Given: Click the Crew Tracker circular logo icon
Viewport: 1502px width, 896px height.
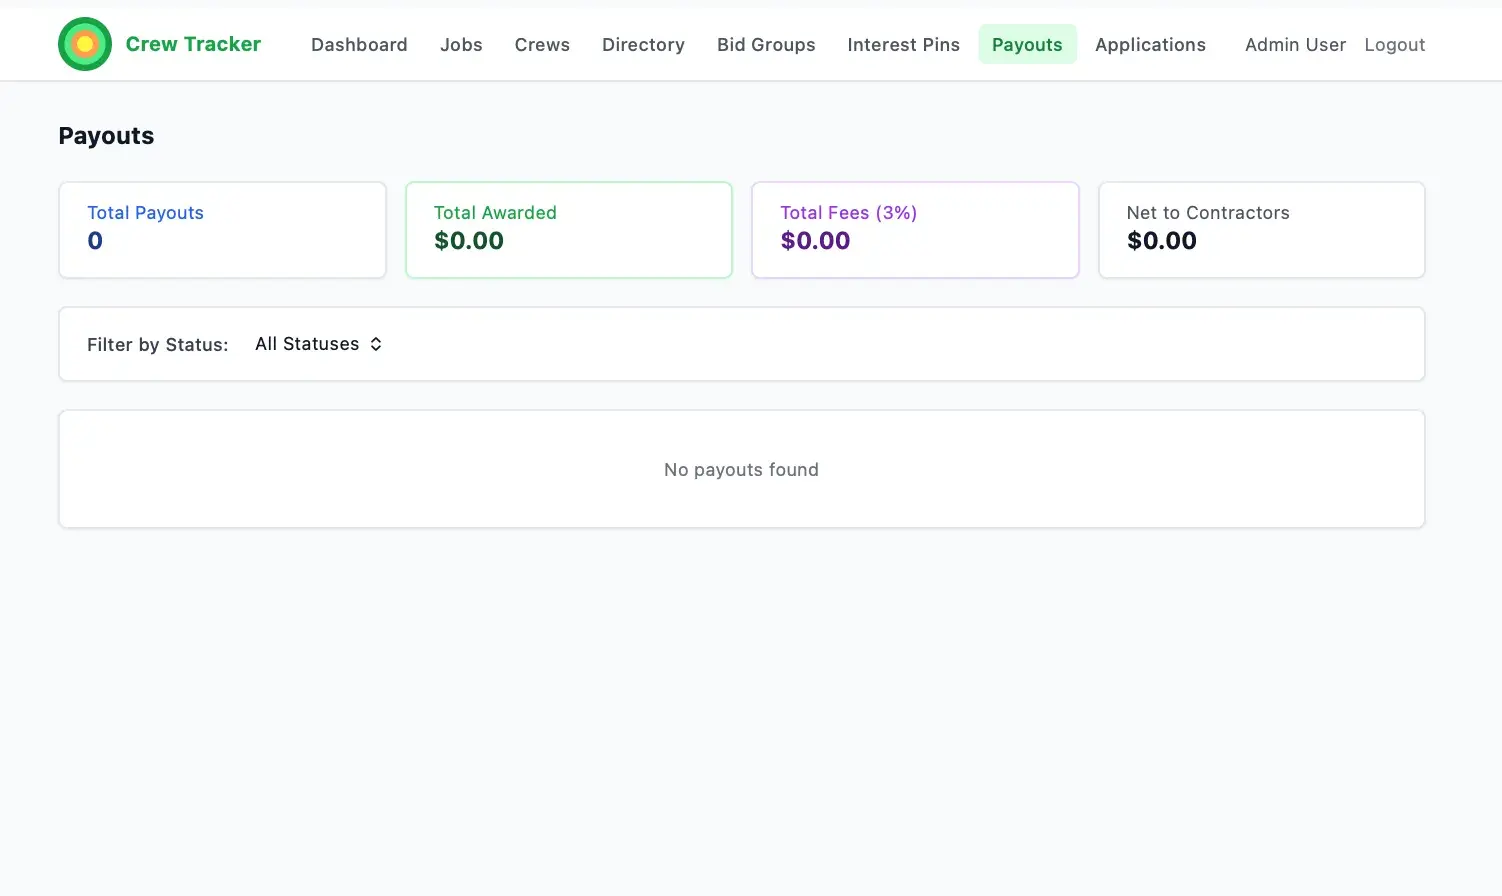Looking at the screenshot, I should click(x=85, y=44).
